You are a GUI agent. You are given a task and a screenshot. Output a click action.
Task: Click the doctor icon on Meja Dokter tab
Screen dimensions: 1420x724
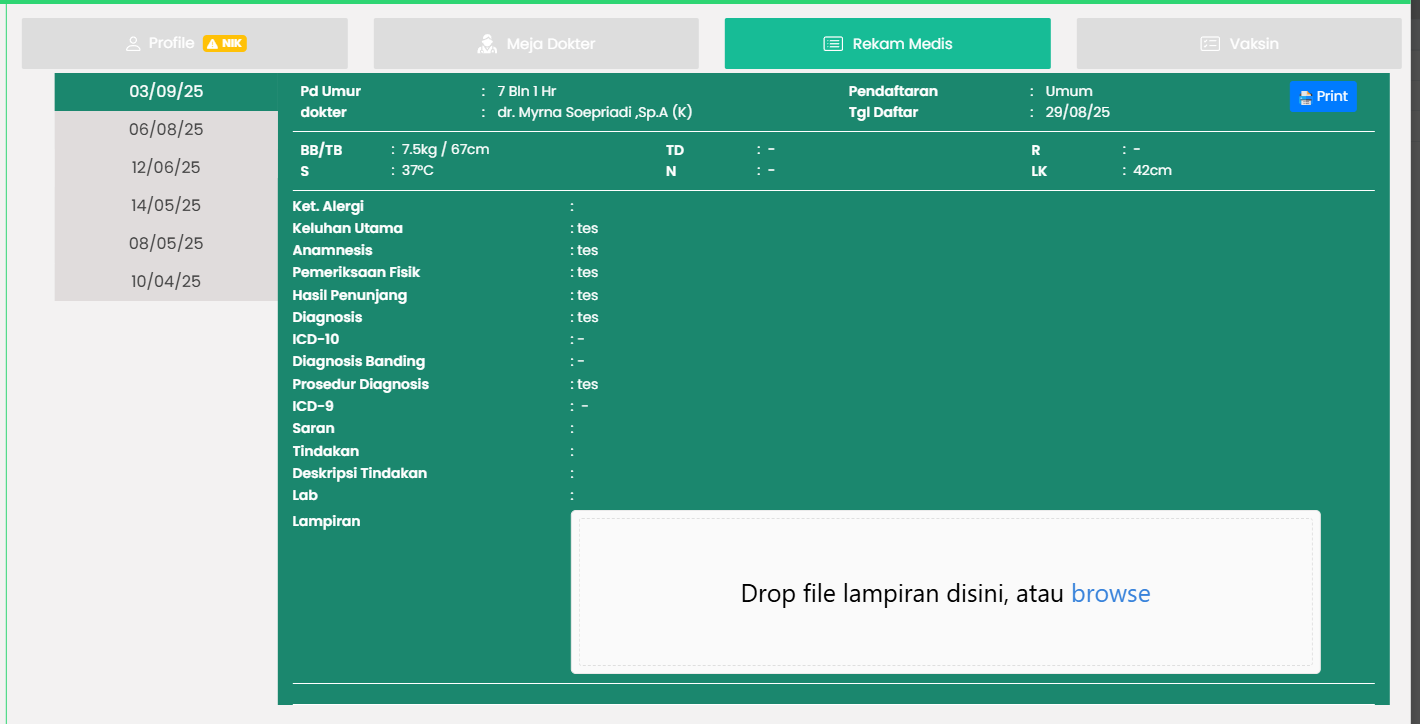[487, 43]
